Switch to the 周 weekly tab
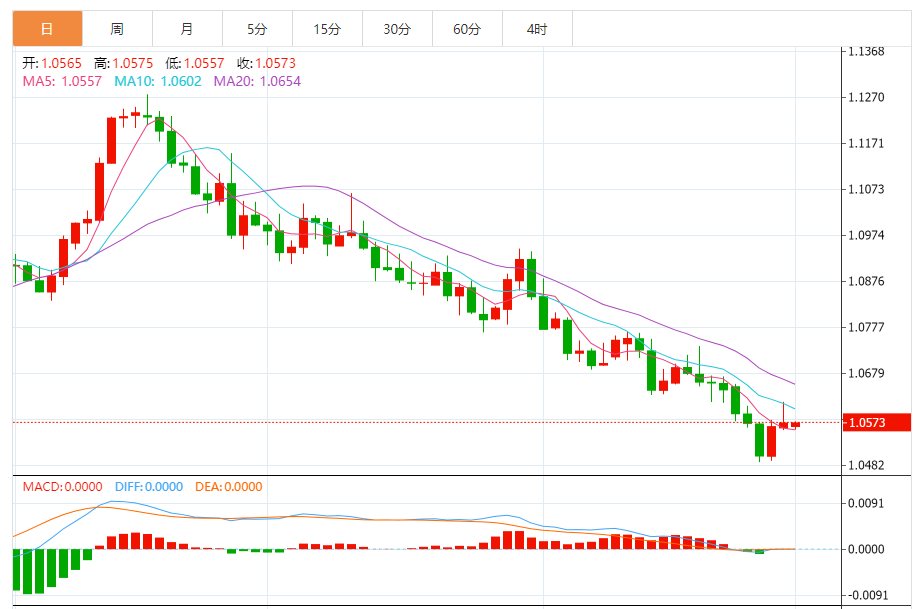The image size is (921, 609). click(x=117, y=29)
